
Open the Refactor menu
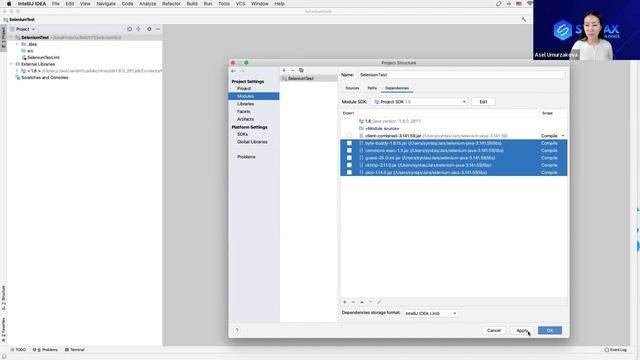pos(171,4)
